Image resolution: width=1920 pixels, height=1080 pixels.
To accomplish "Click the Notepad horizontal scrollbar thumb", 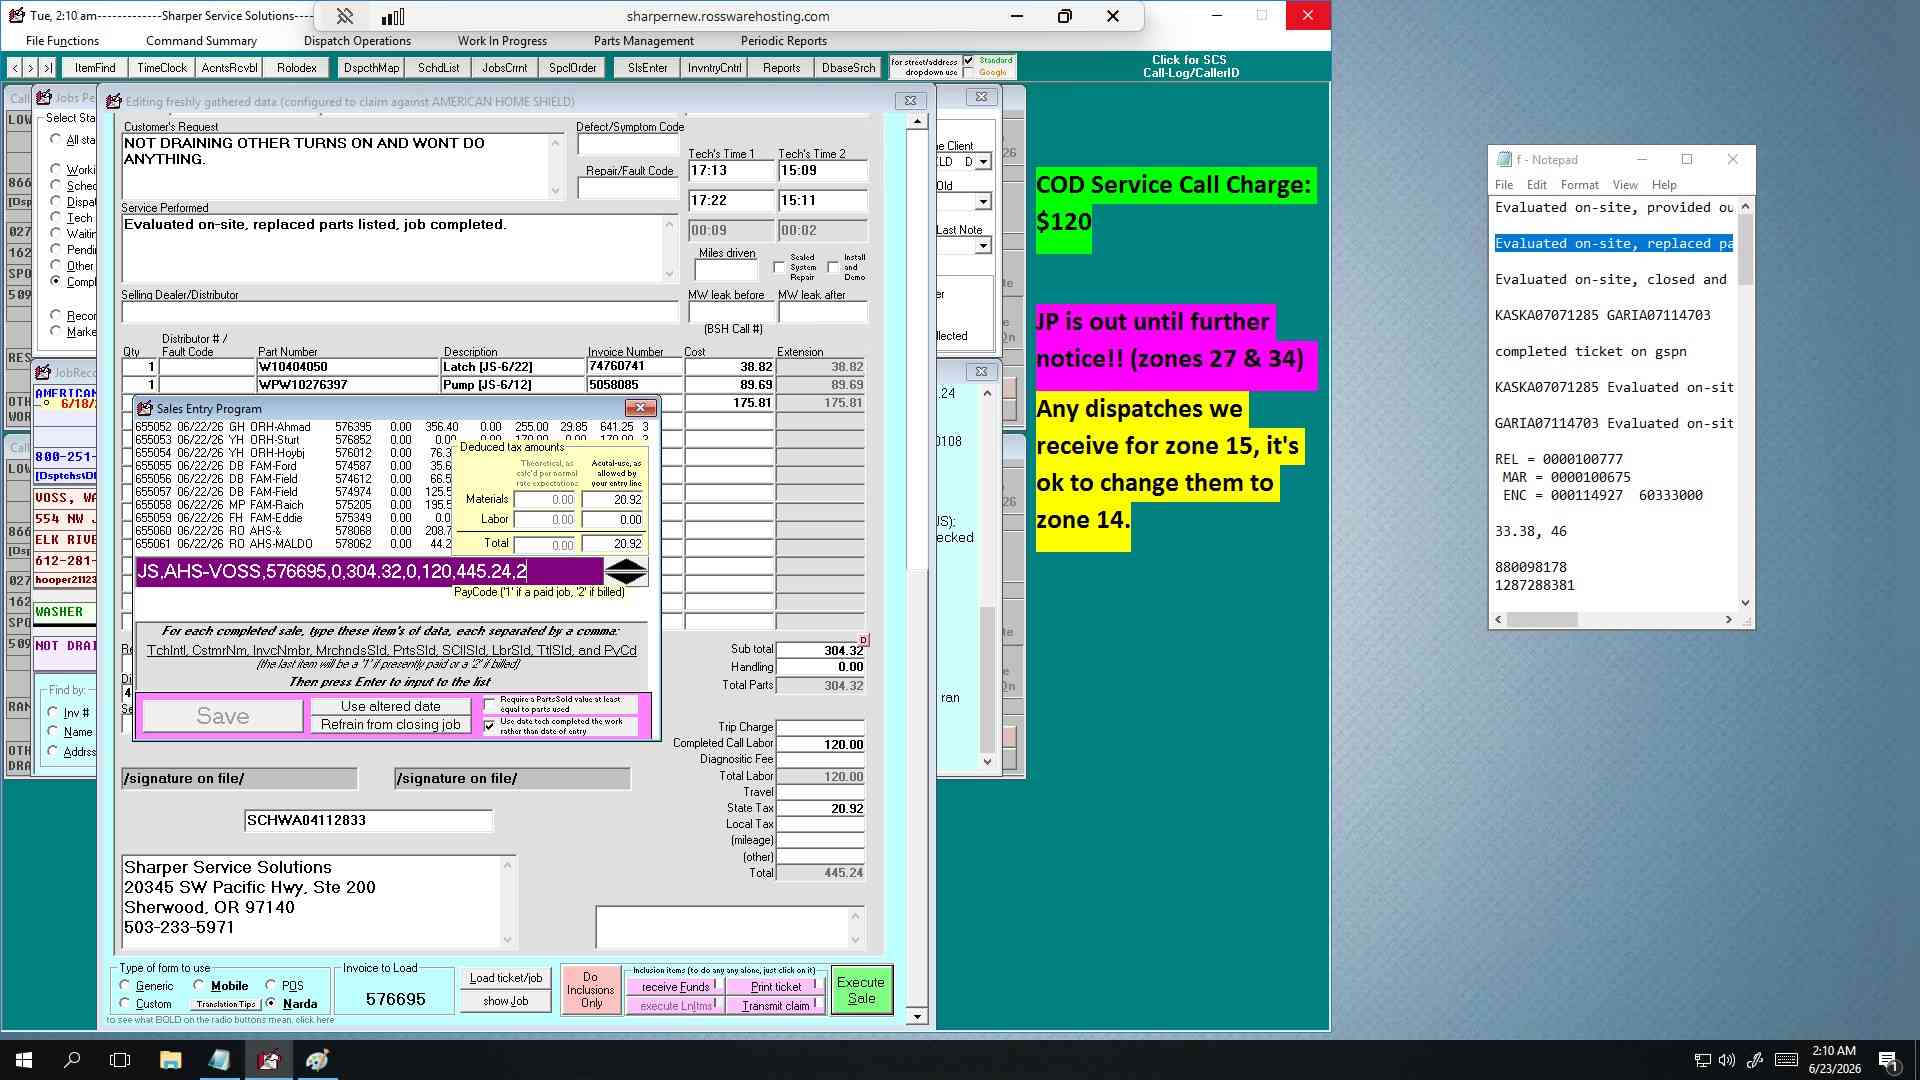I will [1543, 620].
